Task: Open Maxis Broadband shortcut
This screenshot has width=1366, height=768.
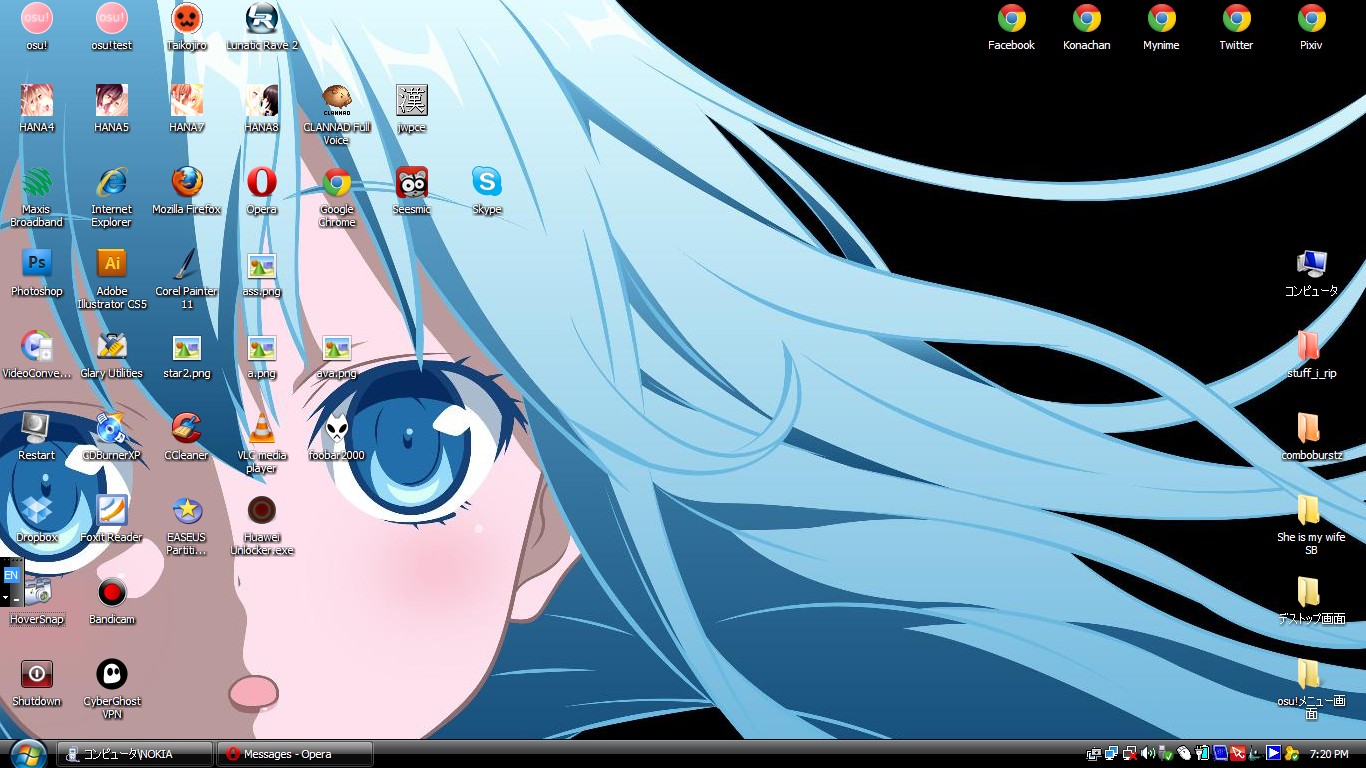Action: (x=37, y=197)
